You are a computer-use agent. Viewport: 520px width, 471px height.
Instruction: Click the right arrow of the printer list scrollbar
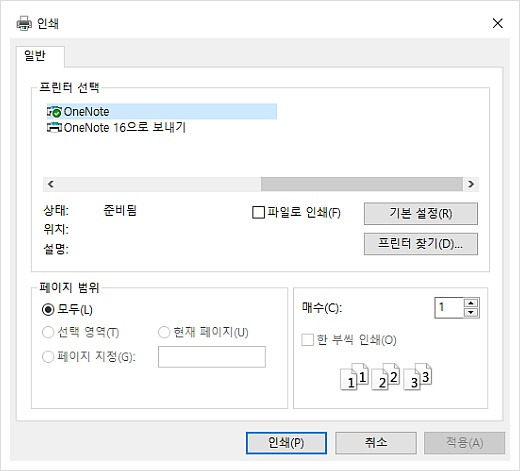[471, 184]
